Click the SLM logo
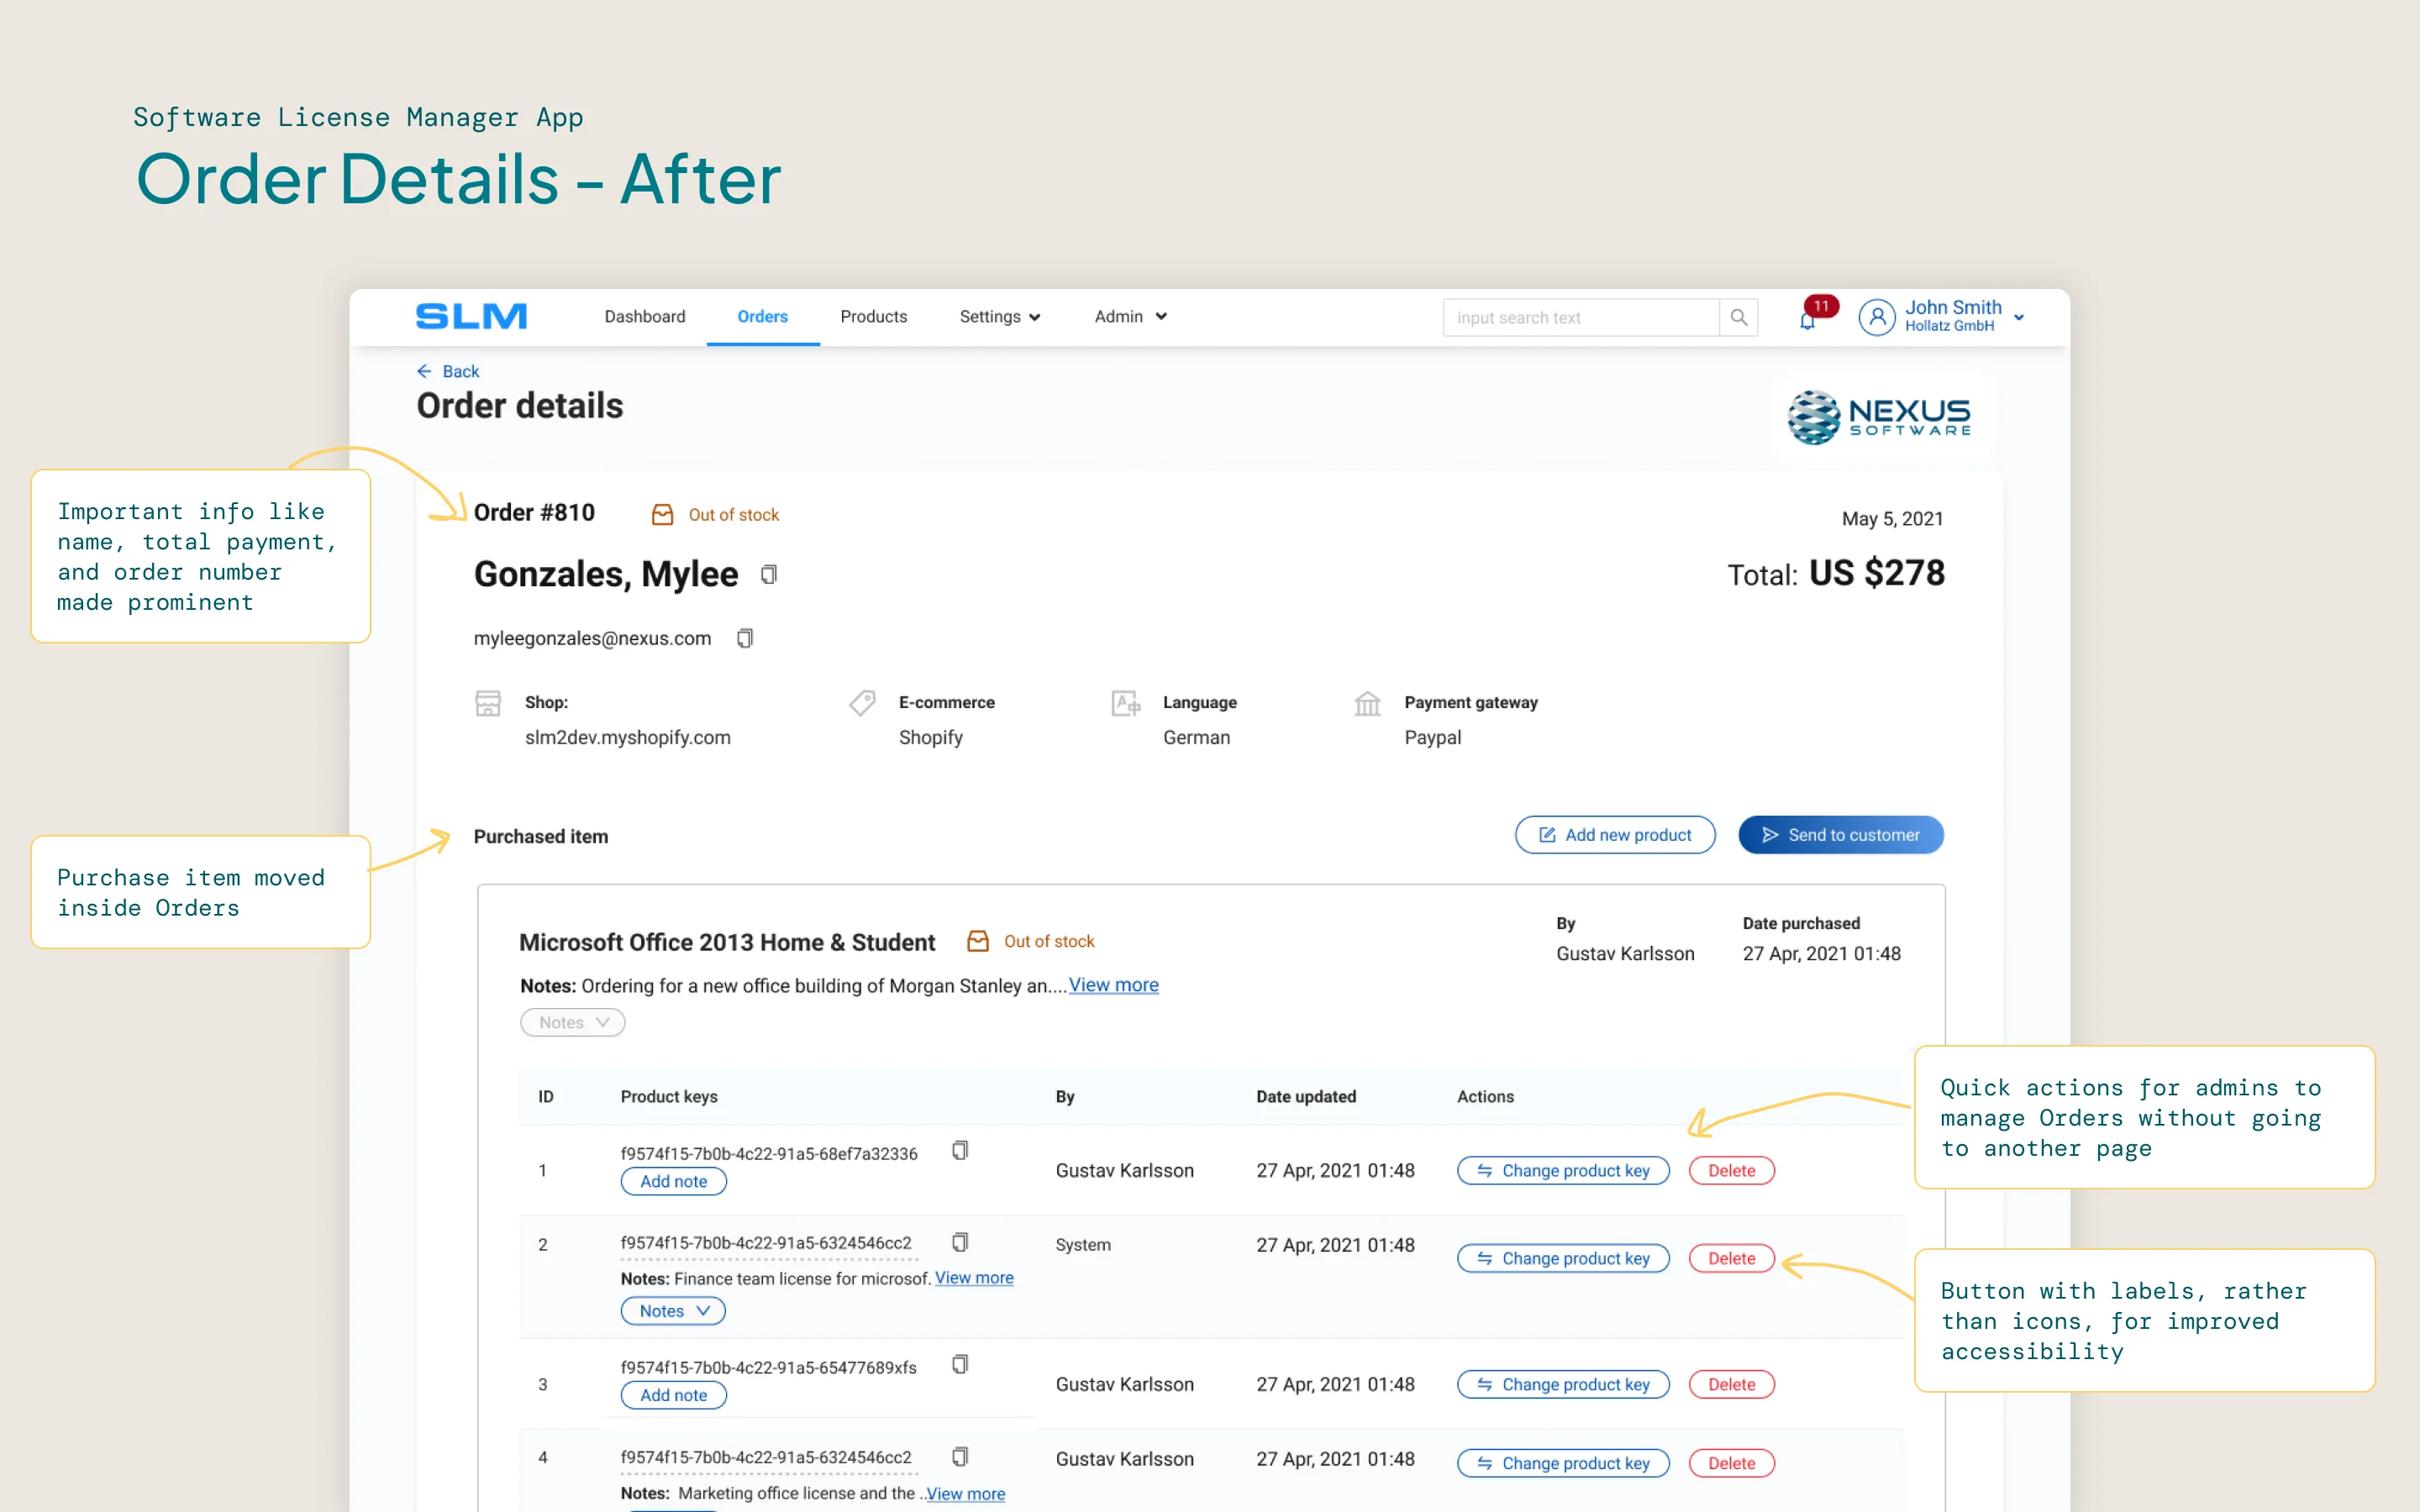Screen dimensions: 2420x1512 click(x=471, y=316)
